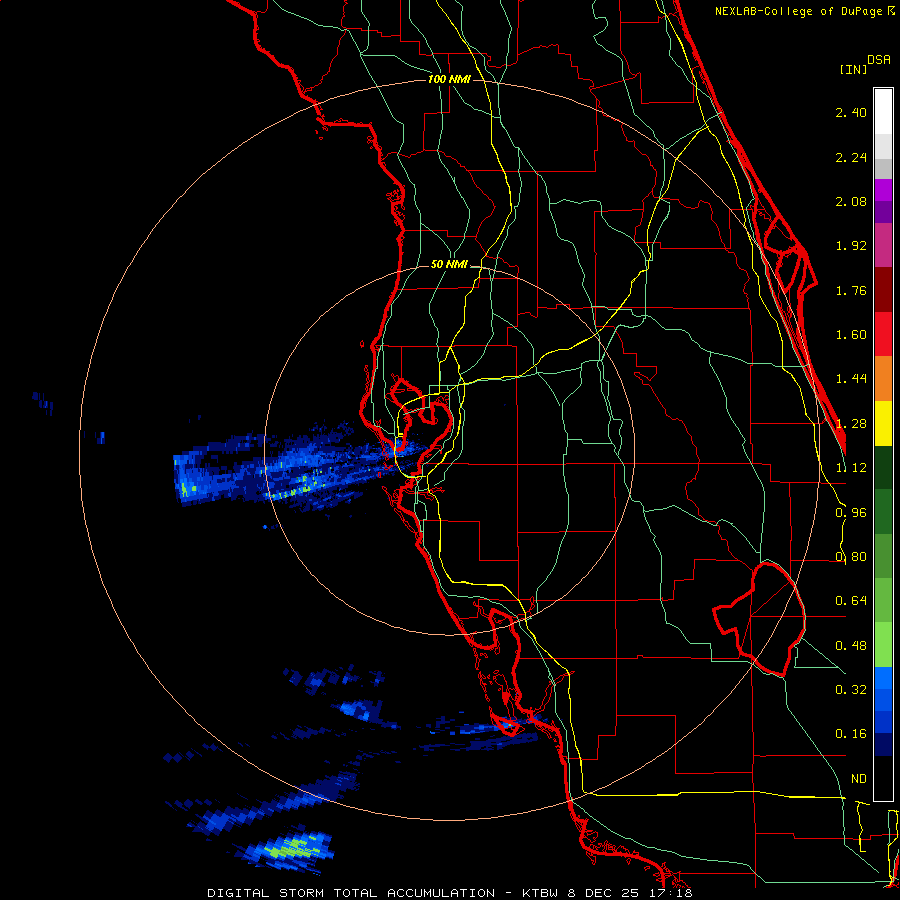Click the Digital Storm Total Accumulation caption
This screenshot has height=900, width=900.
point(449,893)
